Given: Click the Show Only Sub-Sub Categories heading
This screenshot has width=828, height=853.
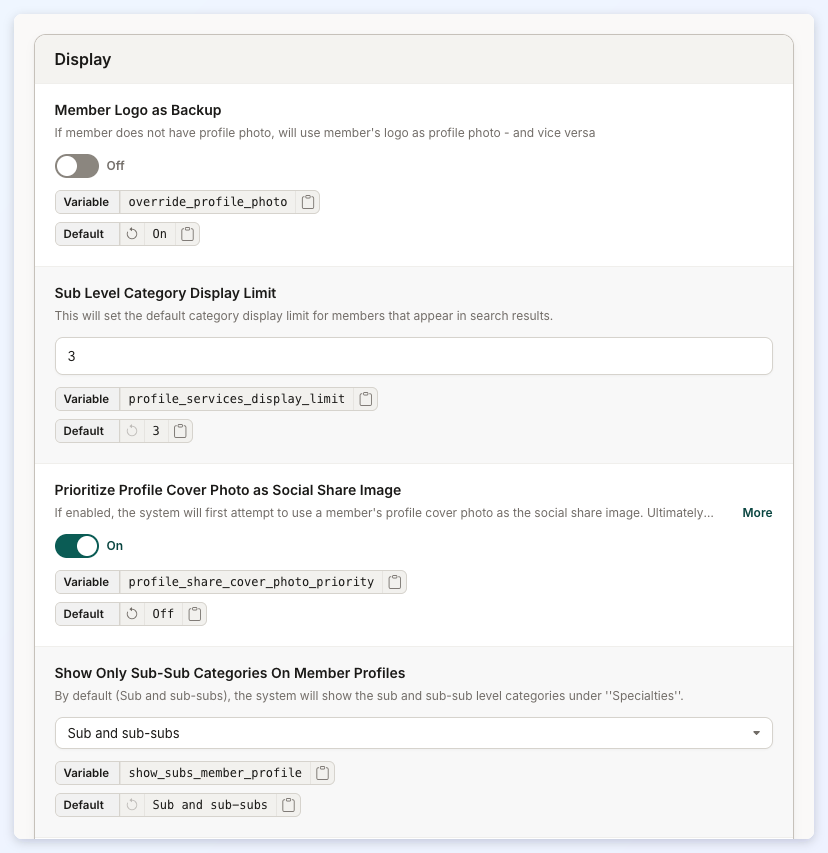Looking at the screenshot, I should point(230,673).
